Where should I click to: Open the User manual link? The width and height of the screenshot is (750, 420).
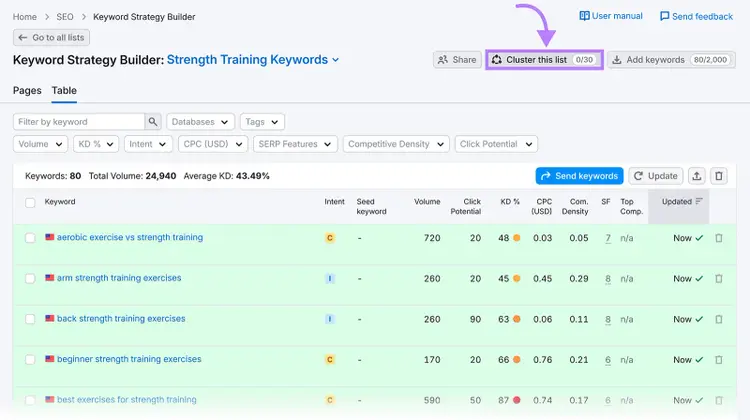[611, 16]
